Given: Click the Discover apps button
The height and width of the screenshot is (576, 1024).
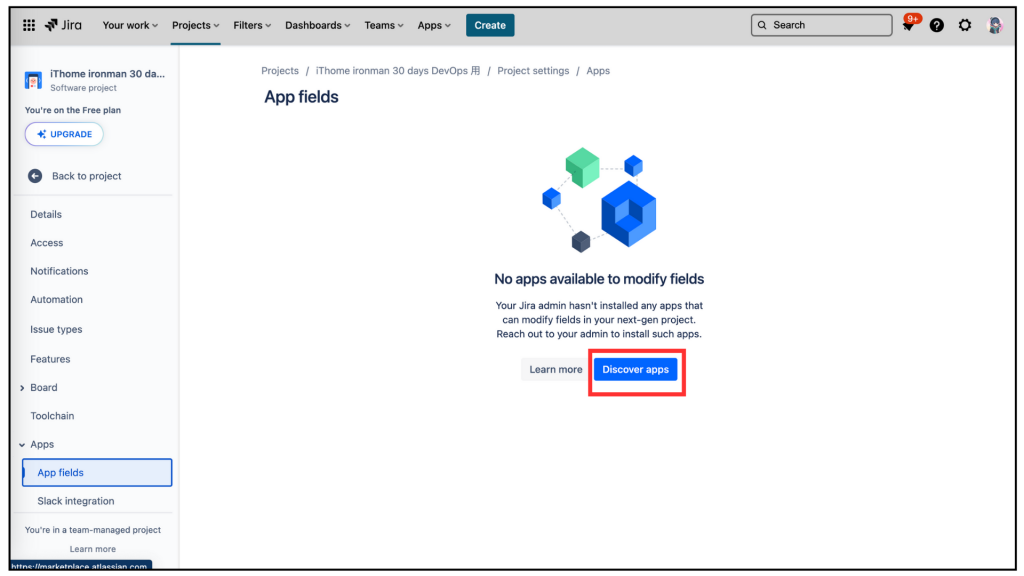Looking at the screenshot, I should coord(635,370).
